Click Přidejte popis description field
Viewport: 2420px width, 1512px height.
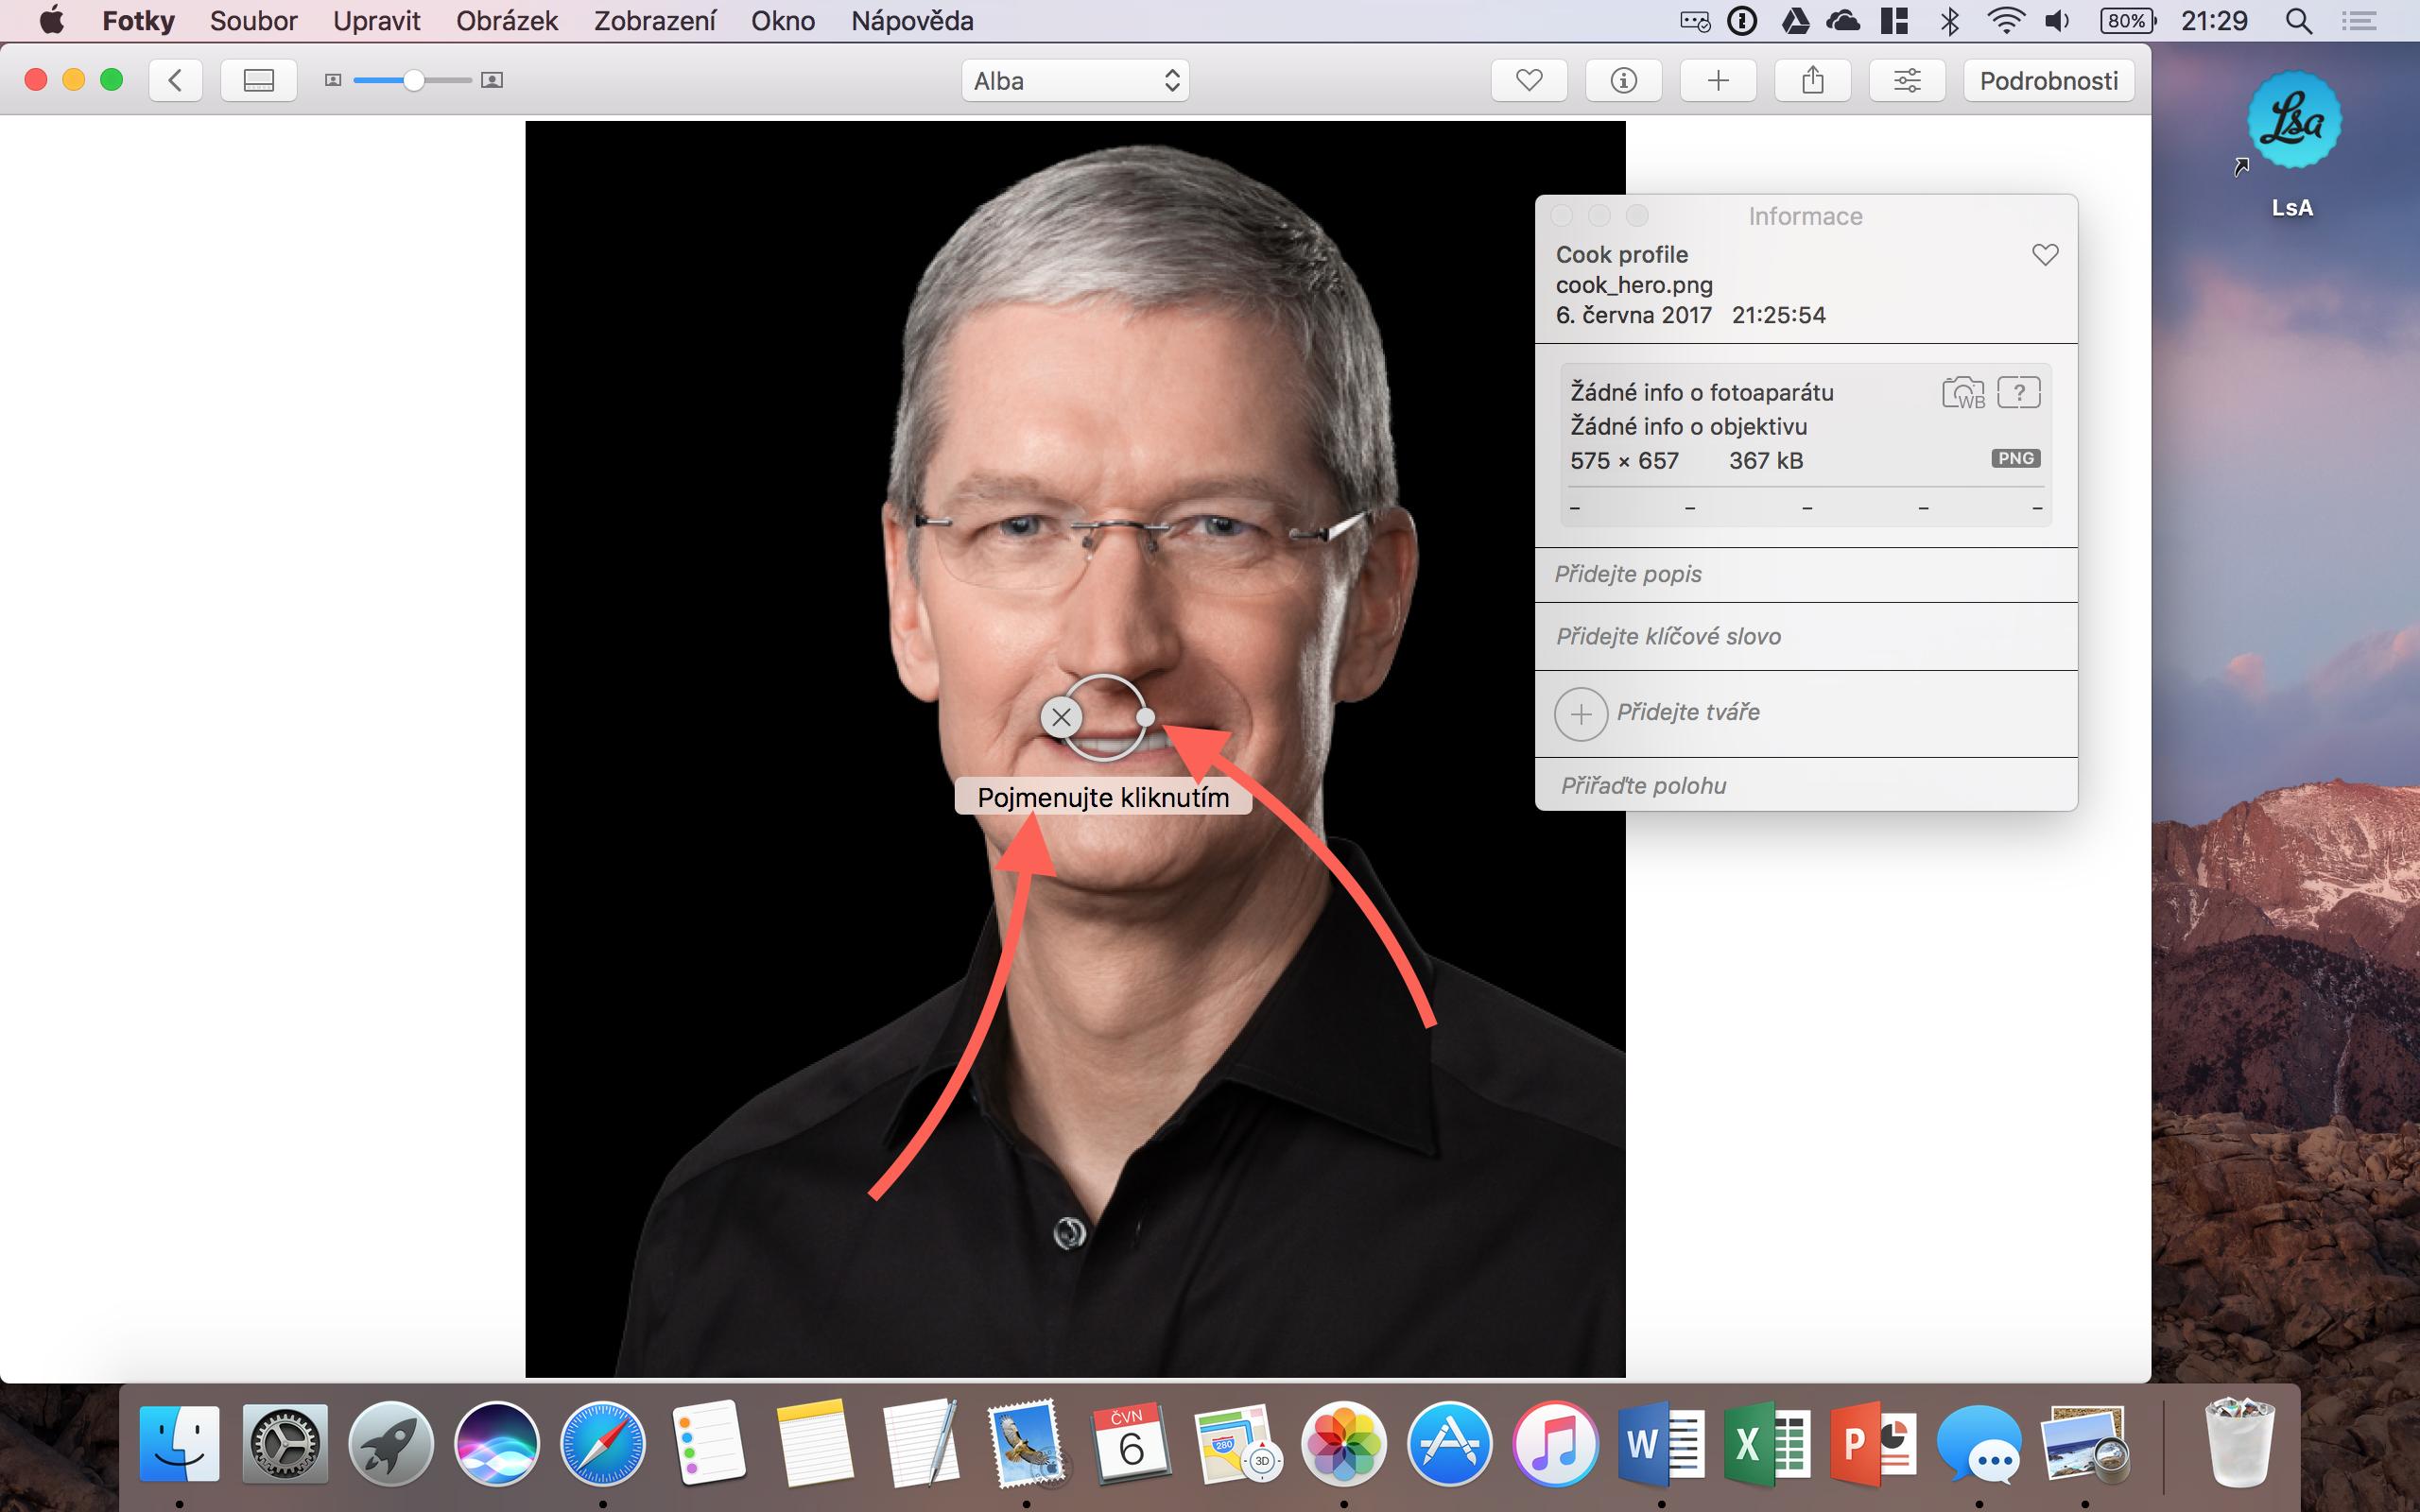1805,574
